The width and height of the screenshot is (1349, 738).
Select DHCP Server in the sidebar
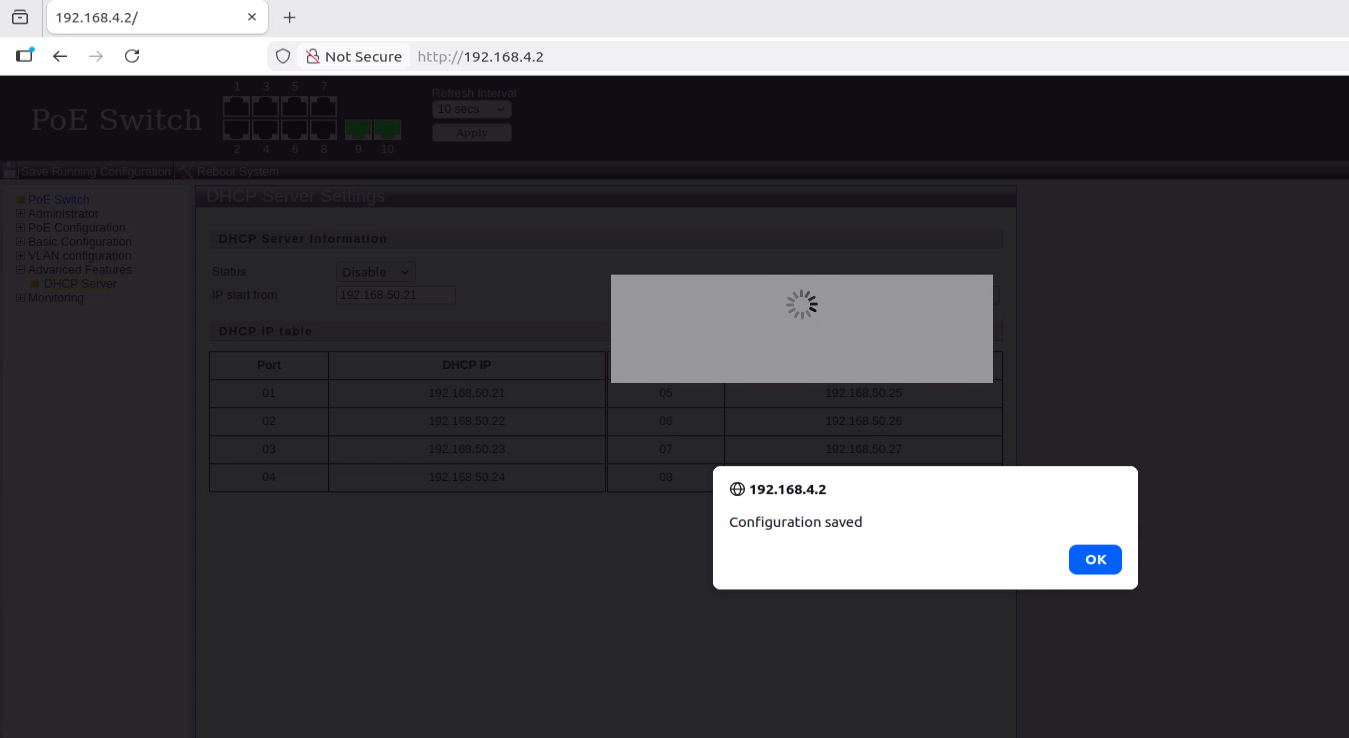[80, 284]
